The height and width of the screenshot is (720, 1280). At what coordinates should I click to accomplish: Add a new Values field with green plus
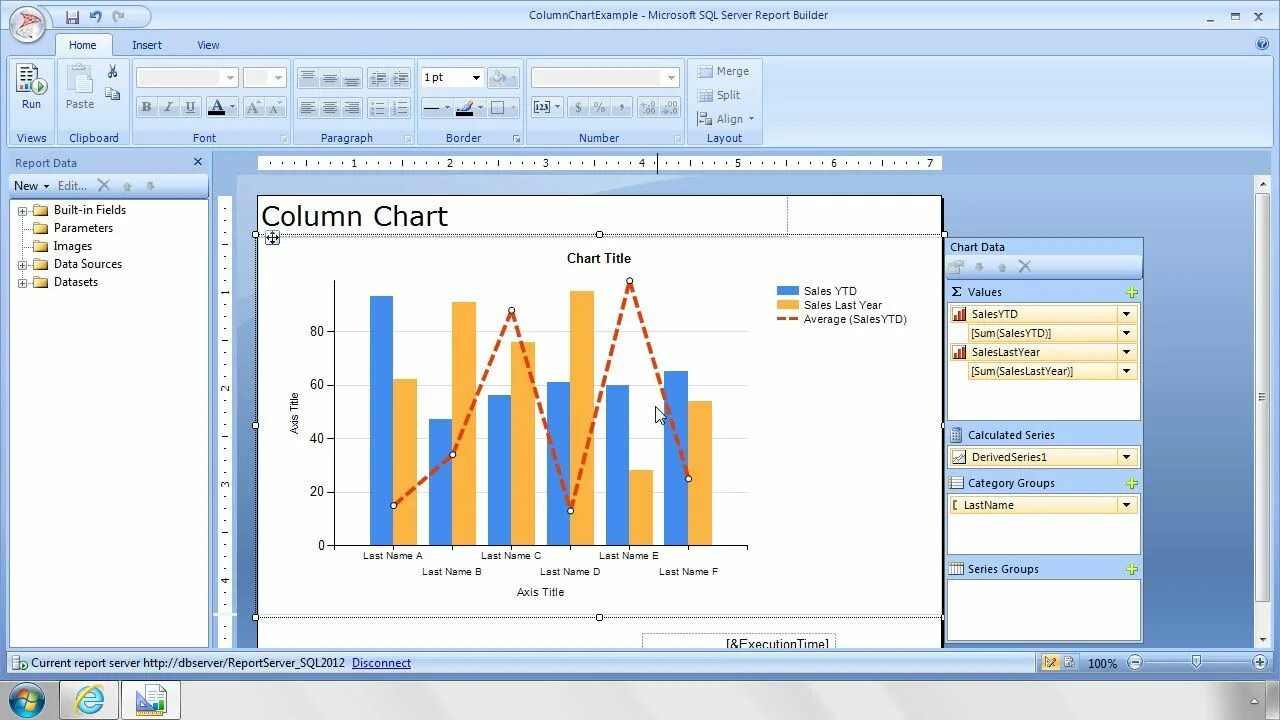1132,292
